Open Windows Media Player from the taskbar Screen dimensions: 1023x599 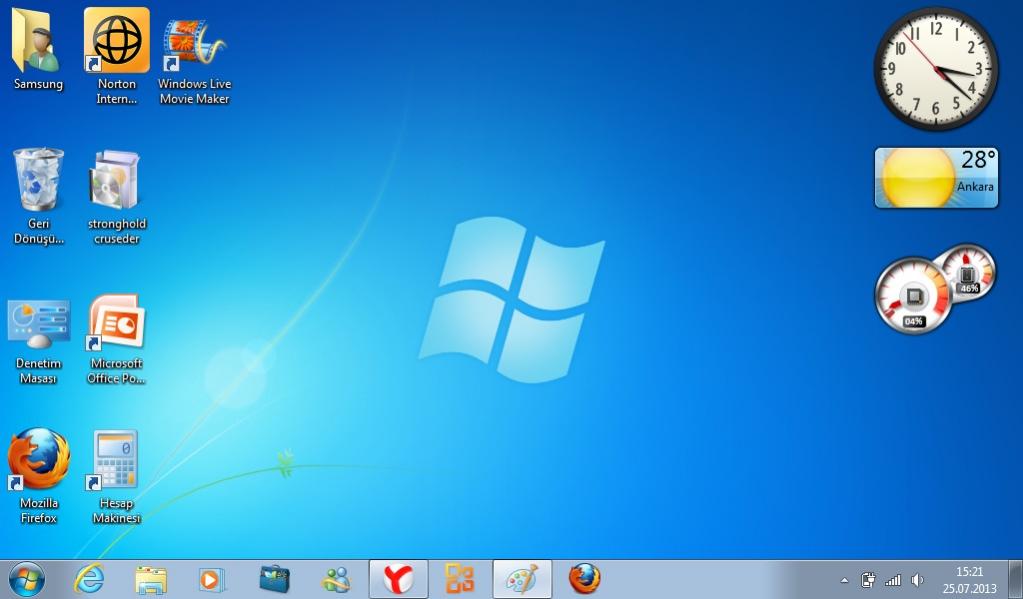212,579
